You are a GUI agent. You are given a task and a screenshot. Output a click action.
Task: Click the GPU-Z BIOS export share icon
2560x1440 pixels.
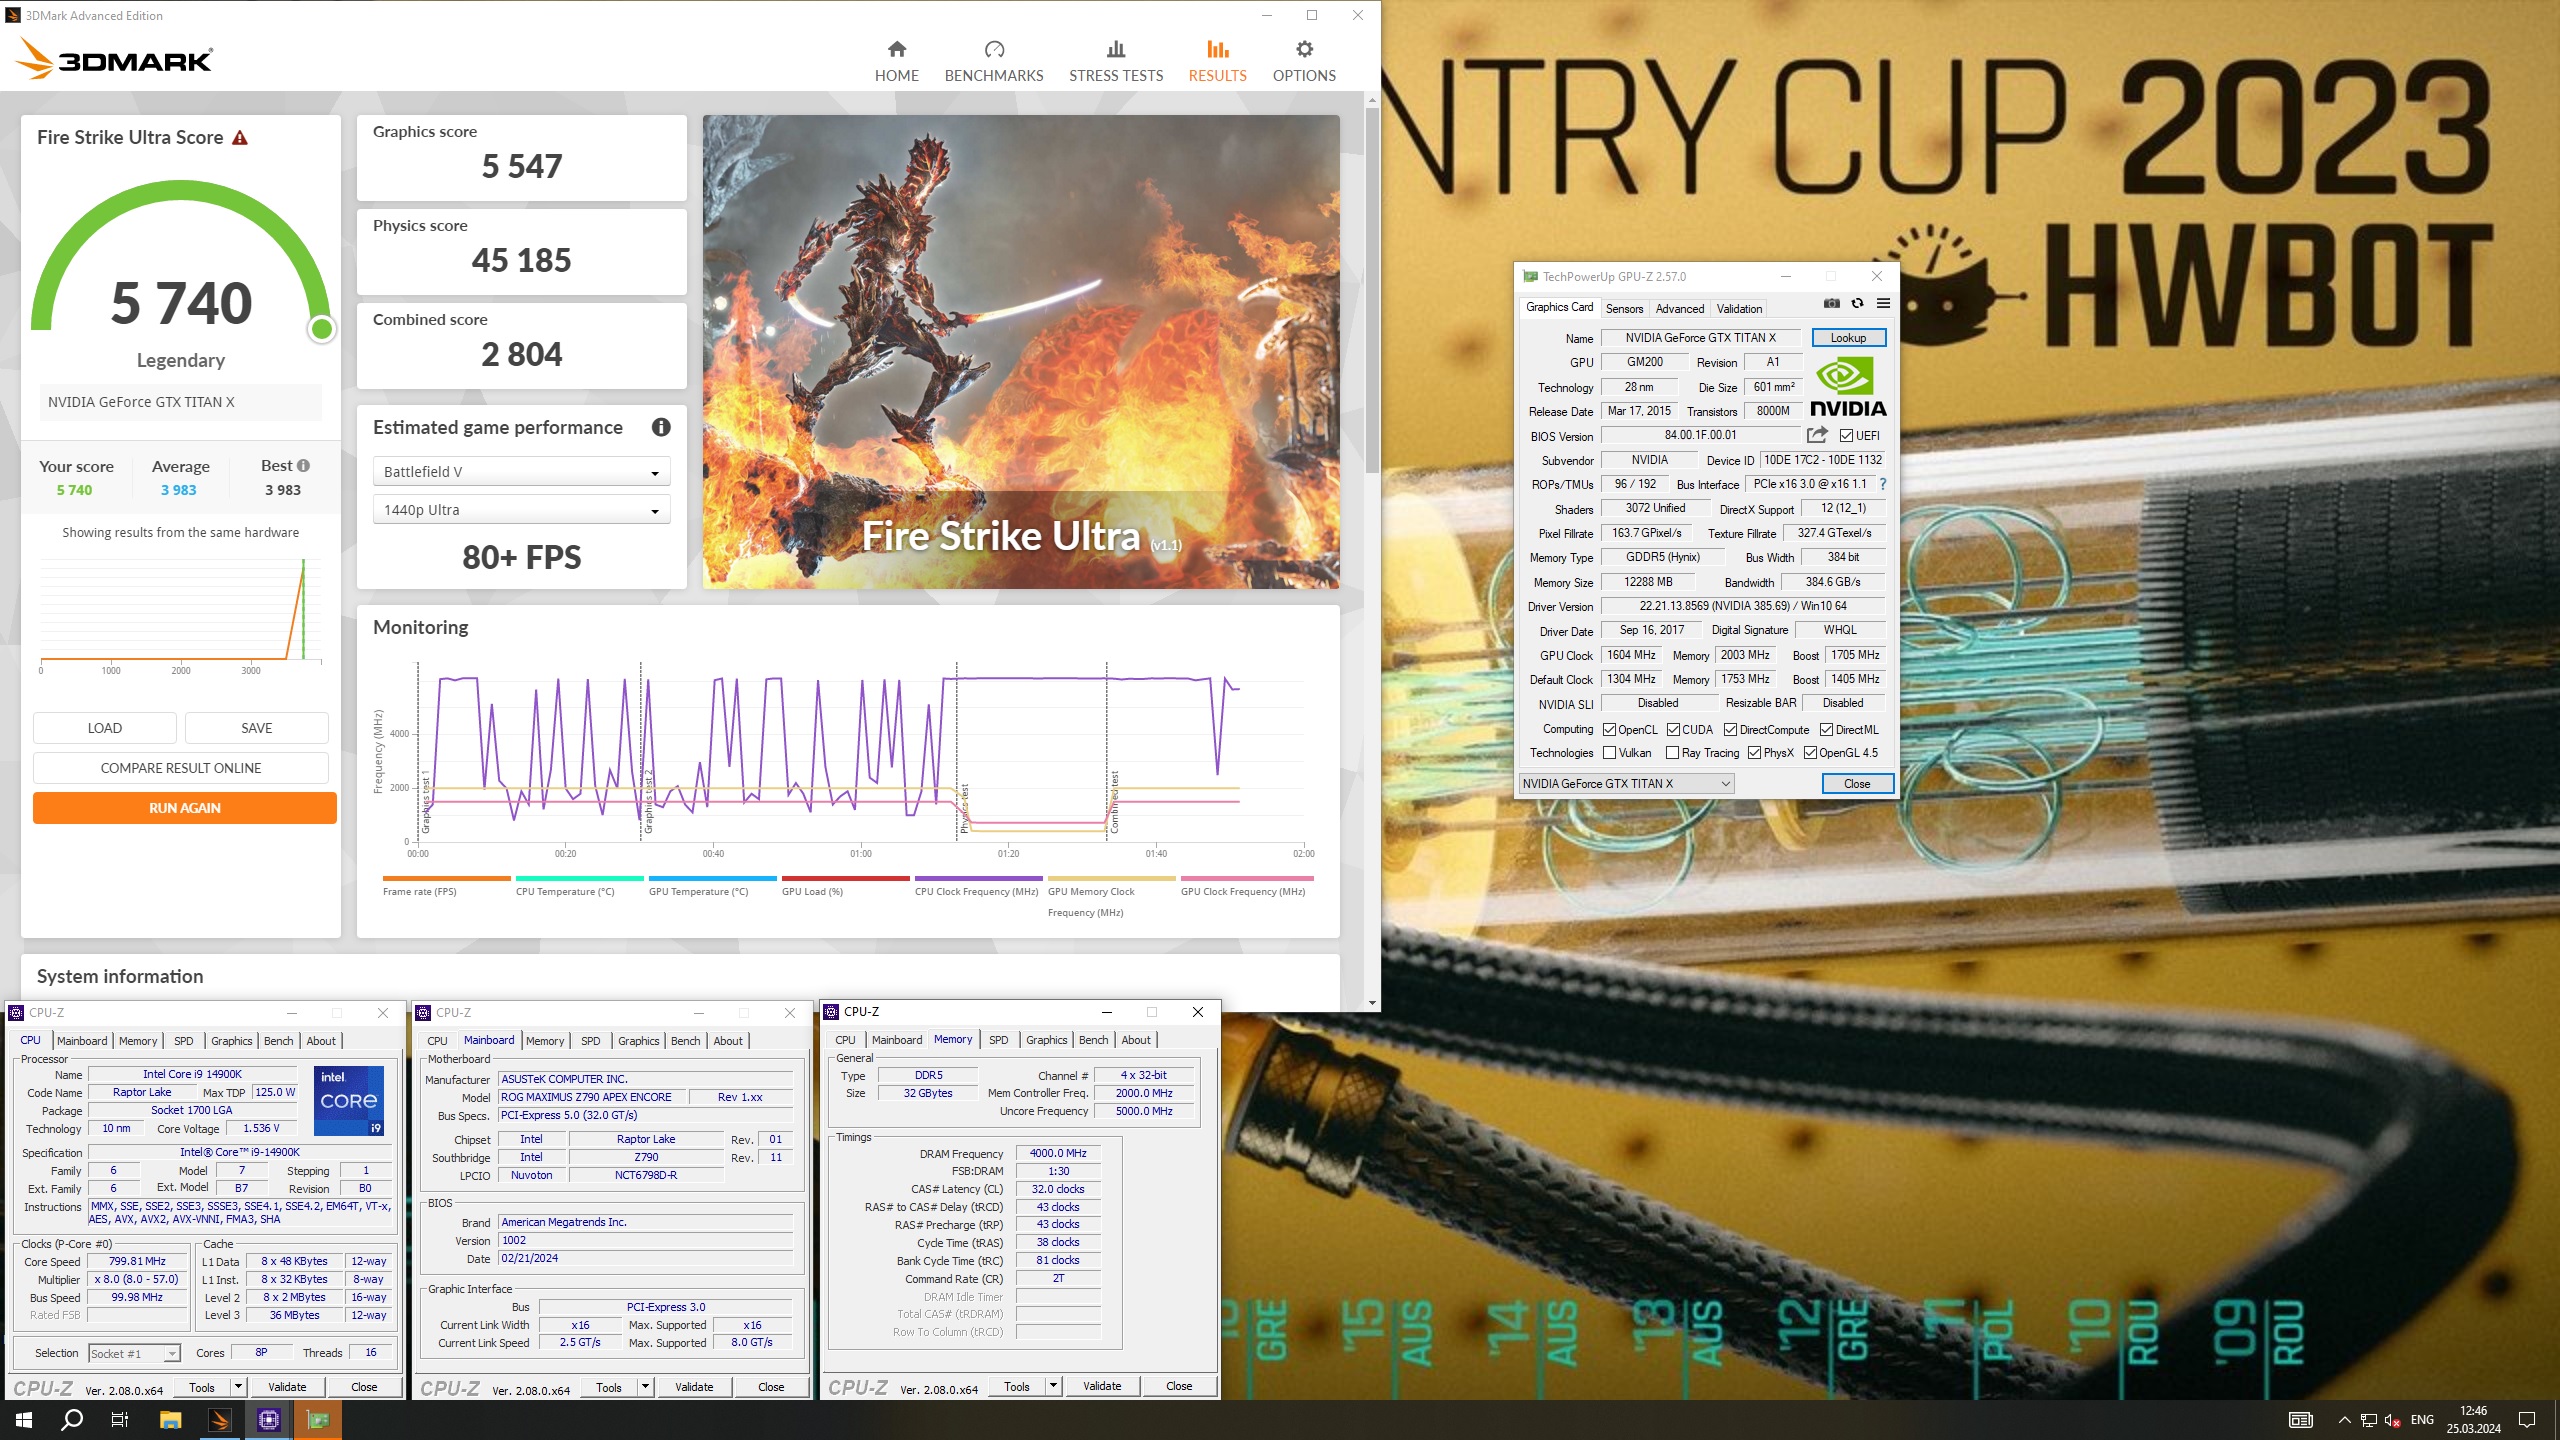(1817, 435)
